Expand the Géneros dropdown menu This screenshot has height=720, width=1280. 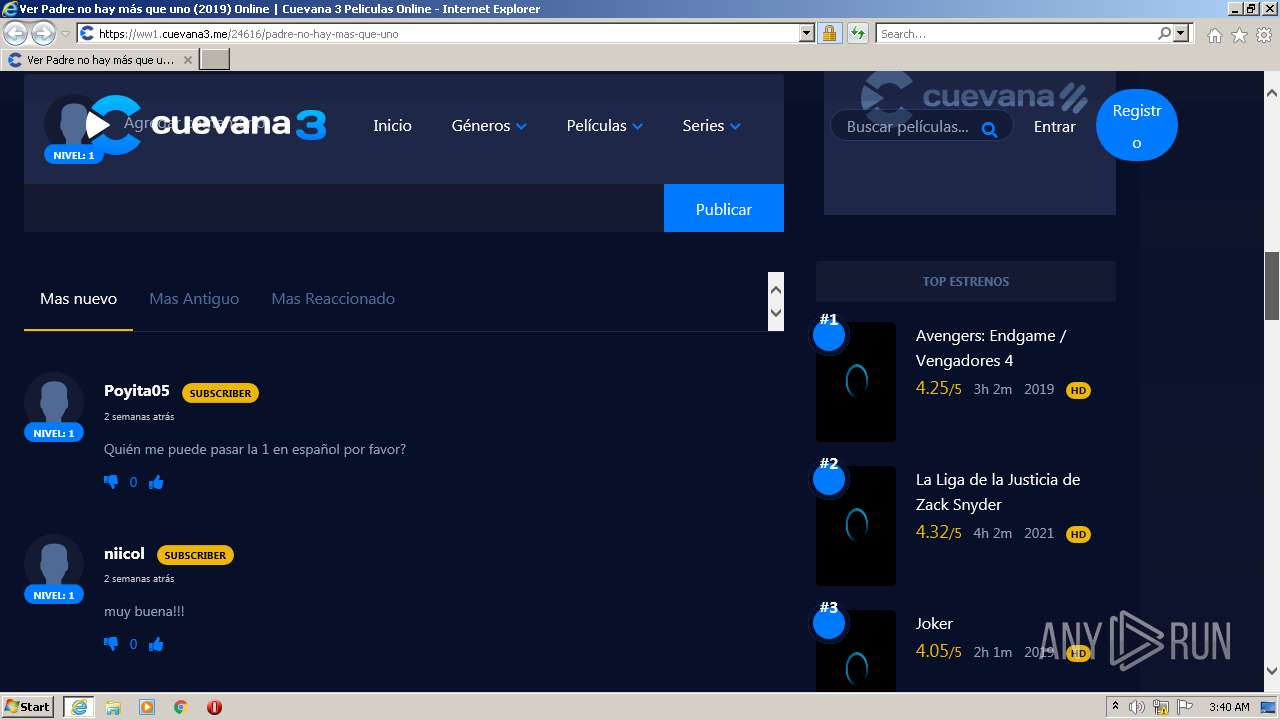coord(489,126)
